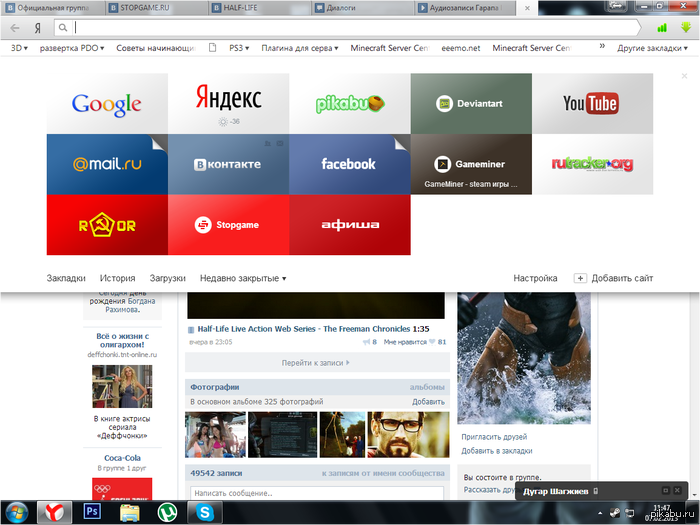Click Добавить link in photos section
The height and width of the screenshot is (525, 700).
coord(428,402)
